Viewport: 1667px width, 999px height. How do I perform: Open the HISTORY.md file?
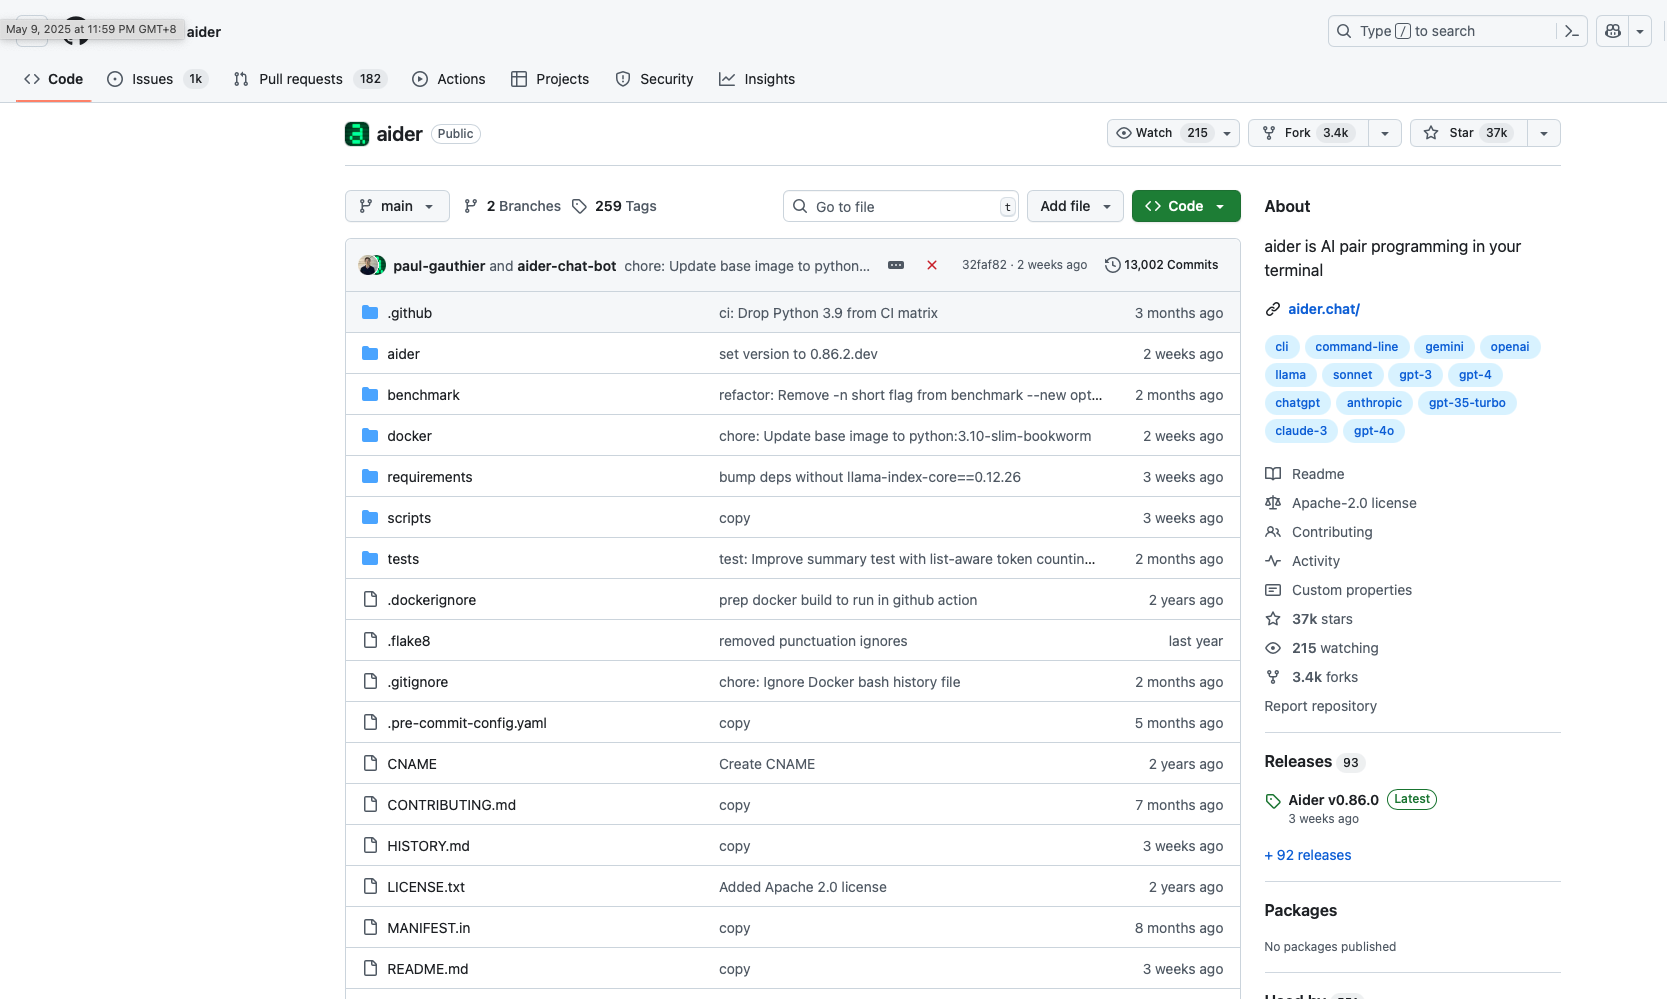click(428, 846)
